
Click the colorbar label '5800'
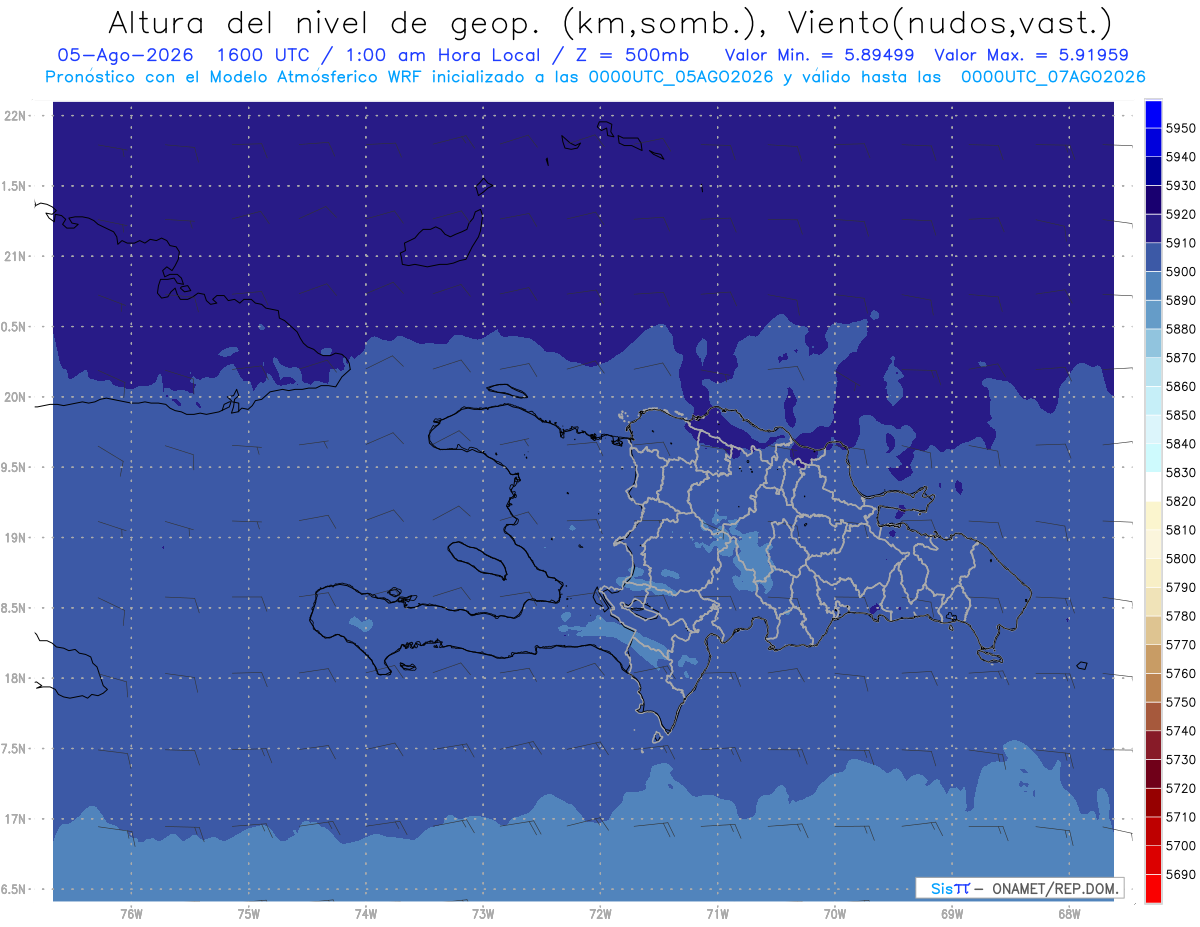click(1180, 558)
